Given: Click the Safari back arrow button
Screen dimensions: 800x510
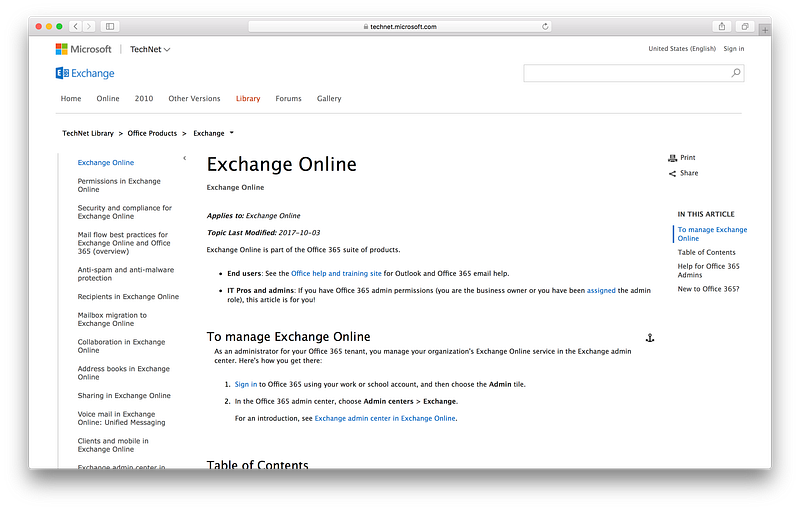Looking at the screenshot, I should [x=76, y=27].
